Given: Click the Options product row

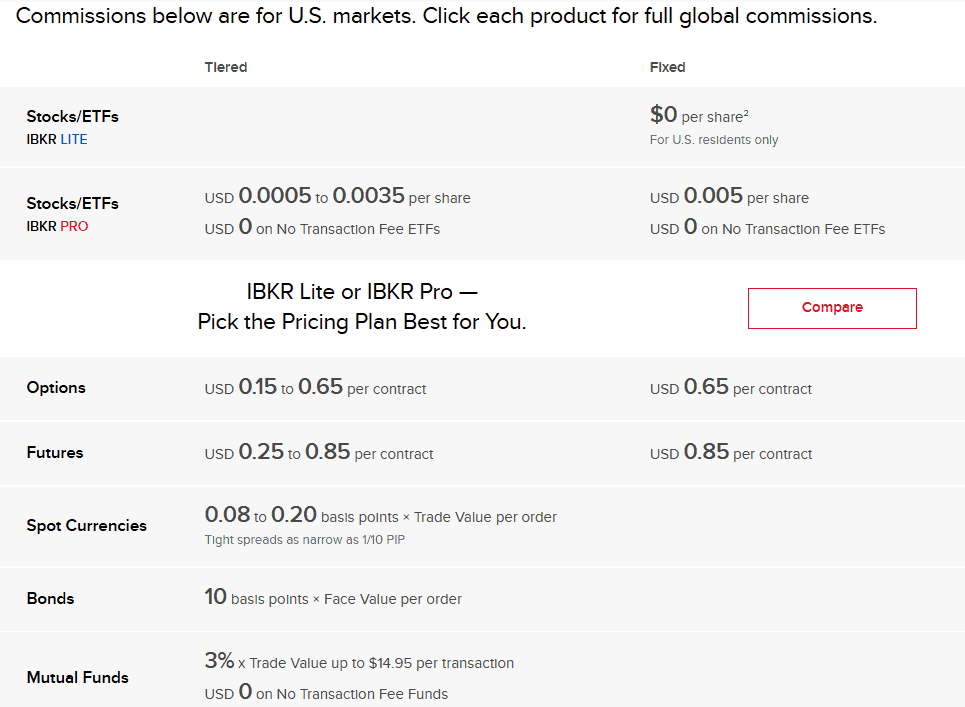Looking at the screenshot, I should (55, 388).
